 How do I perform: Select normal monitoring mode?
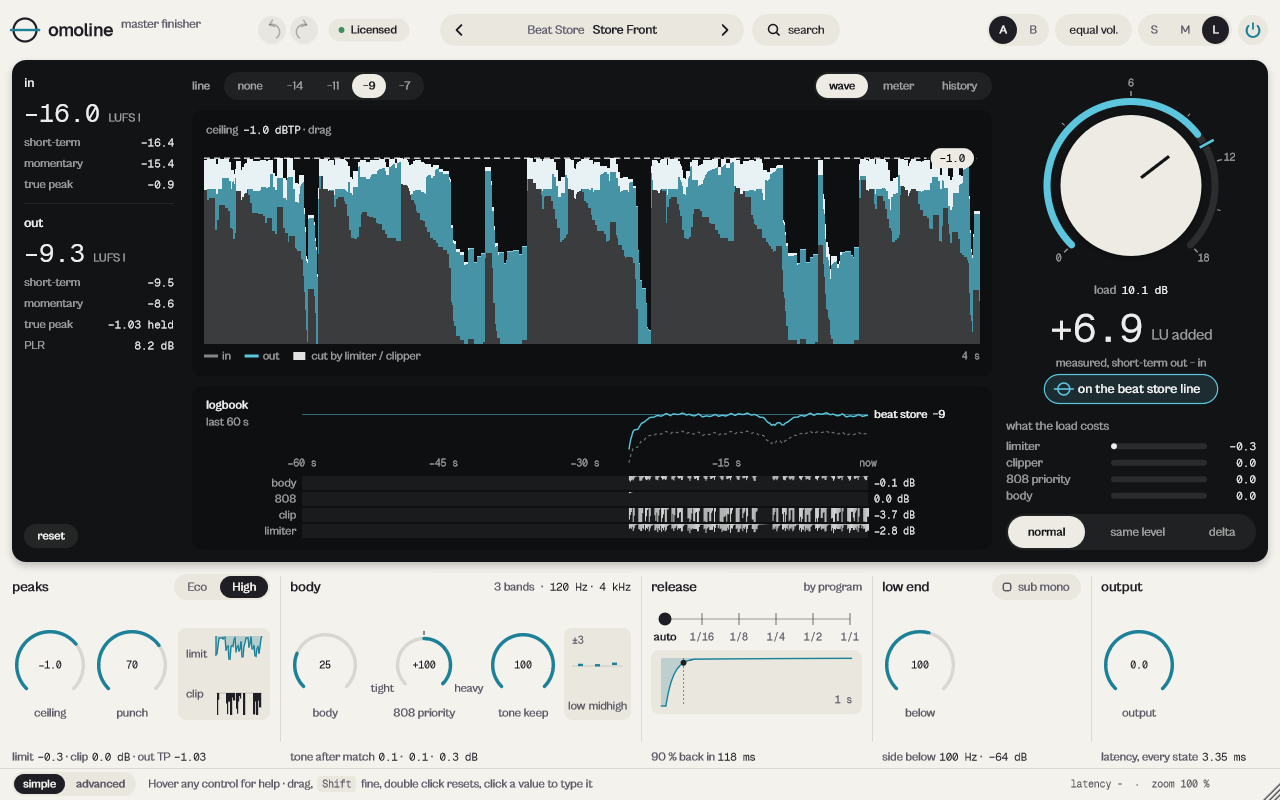(1046, 532)
